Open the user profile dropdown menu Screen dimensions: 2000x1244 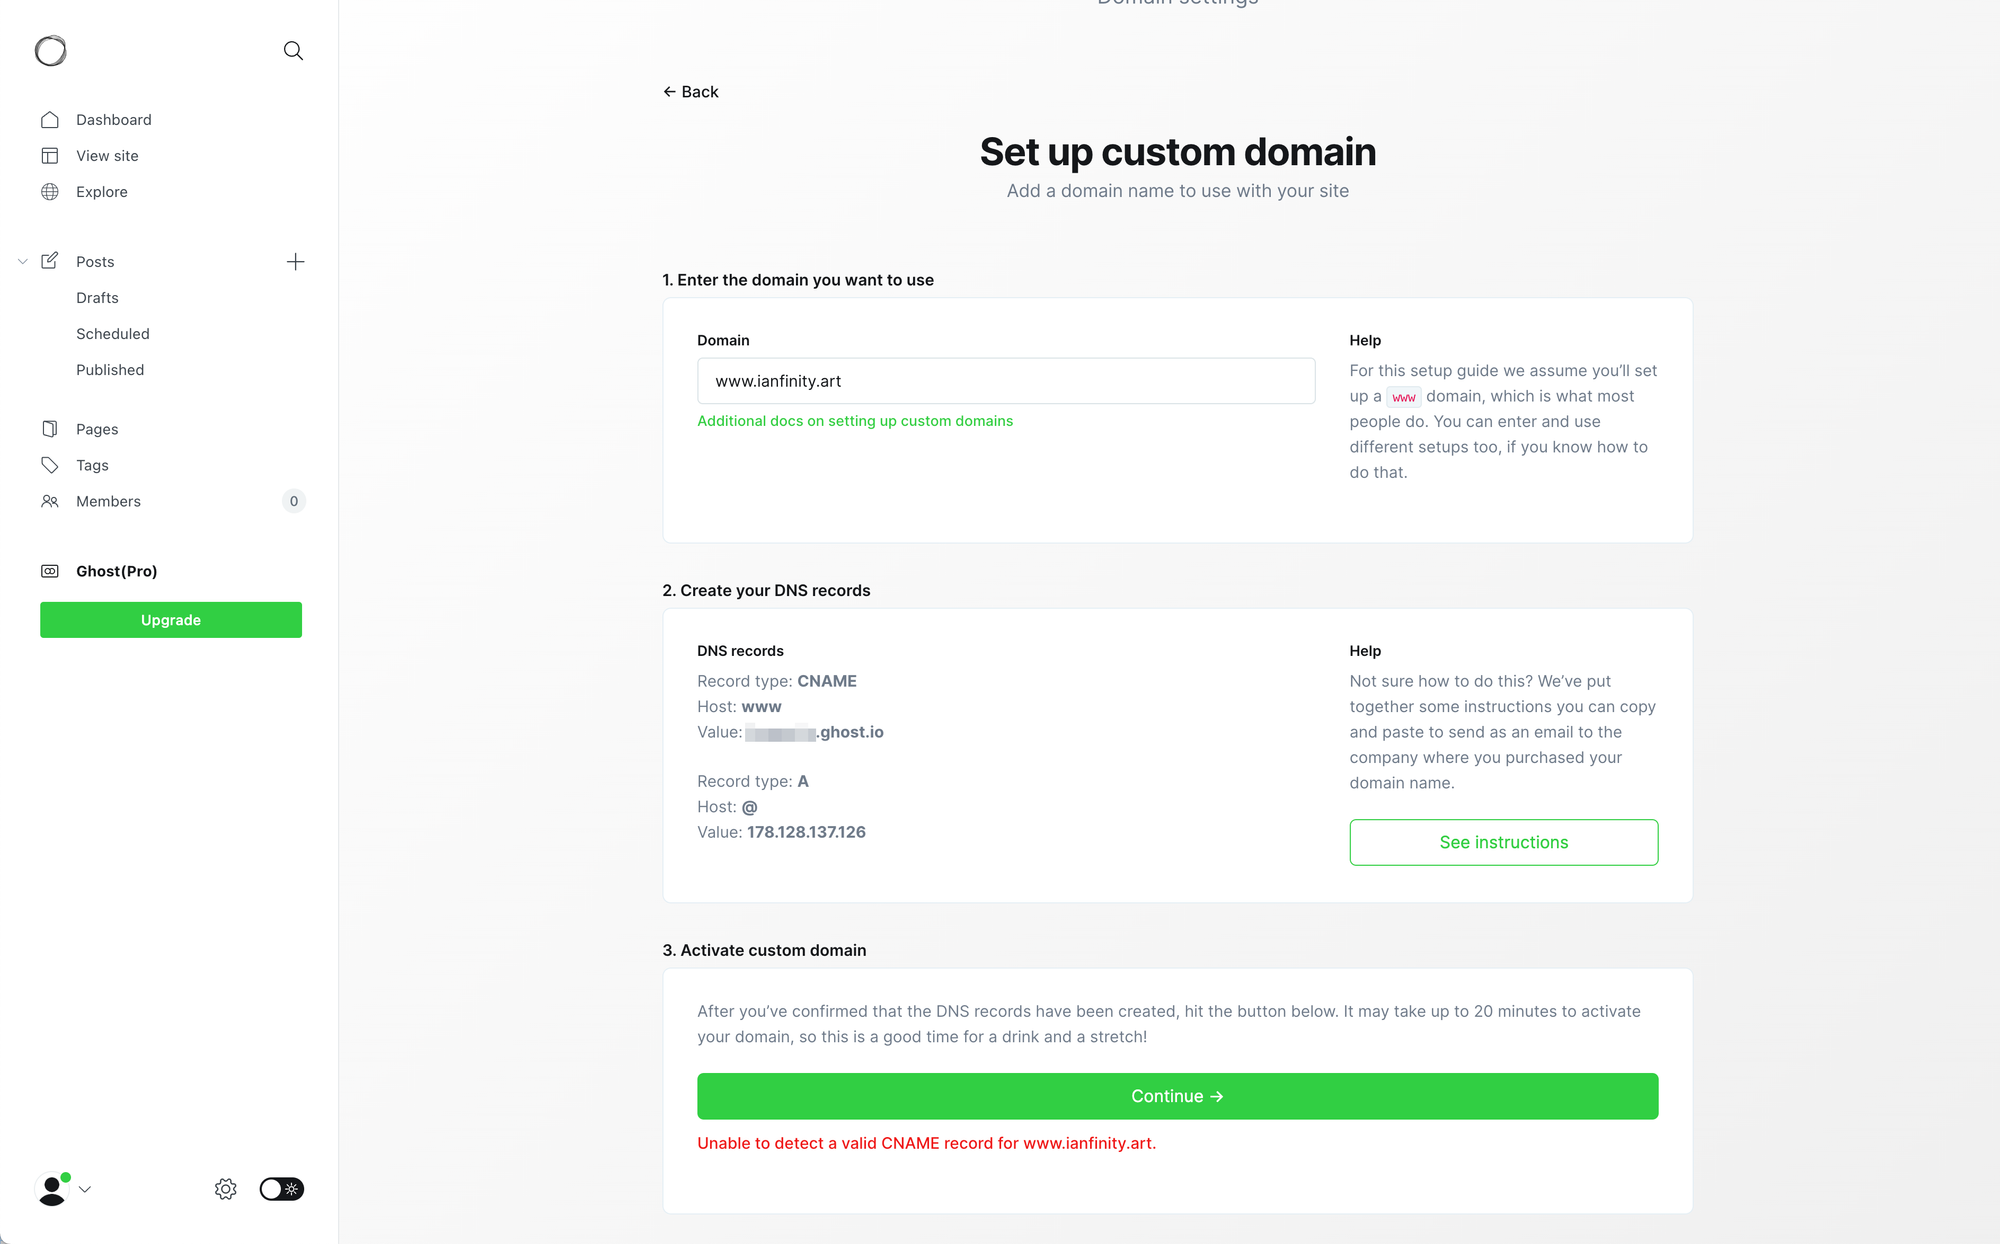(x=64, y=1189)
